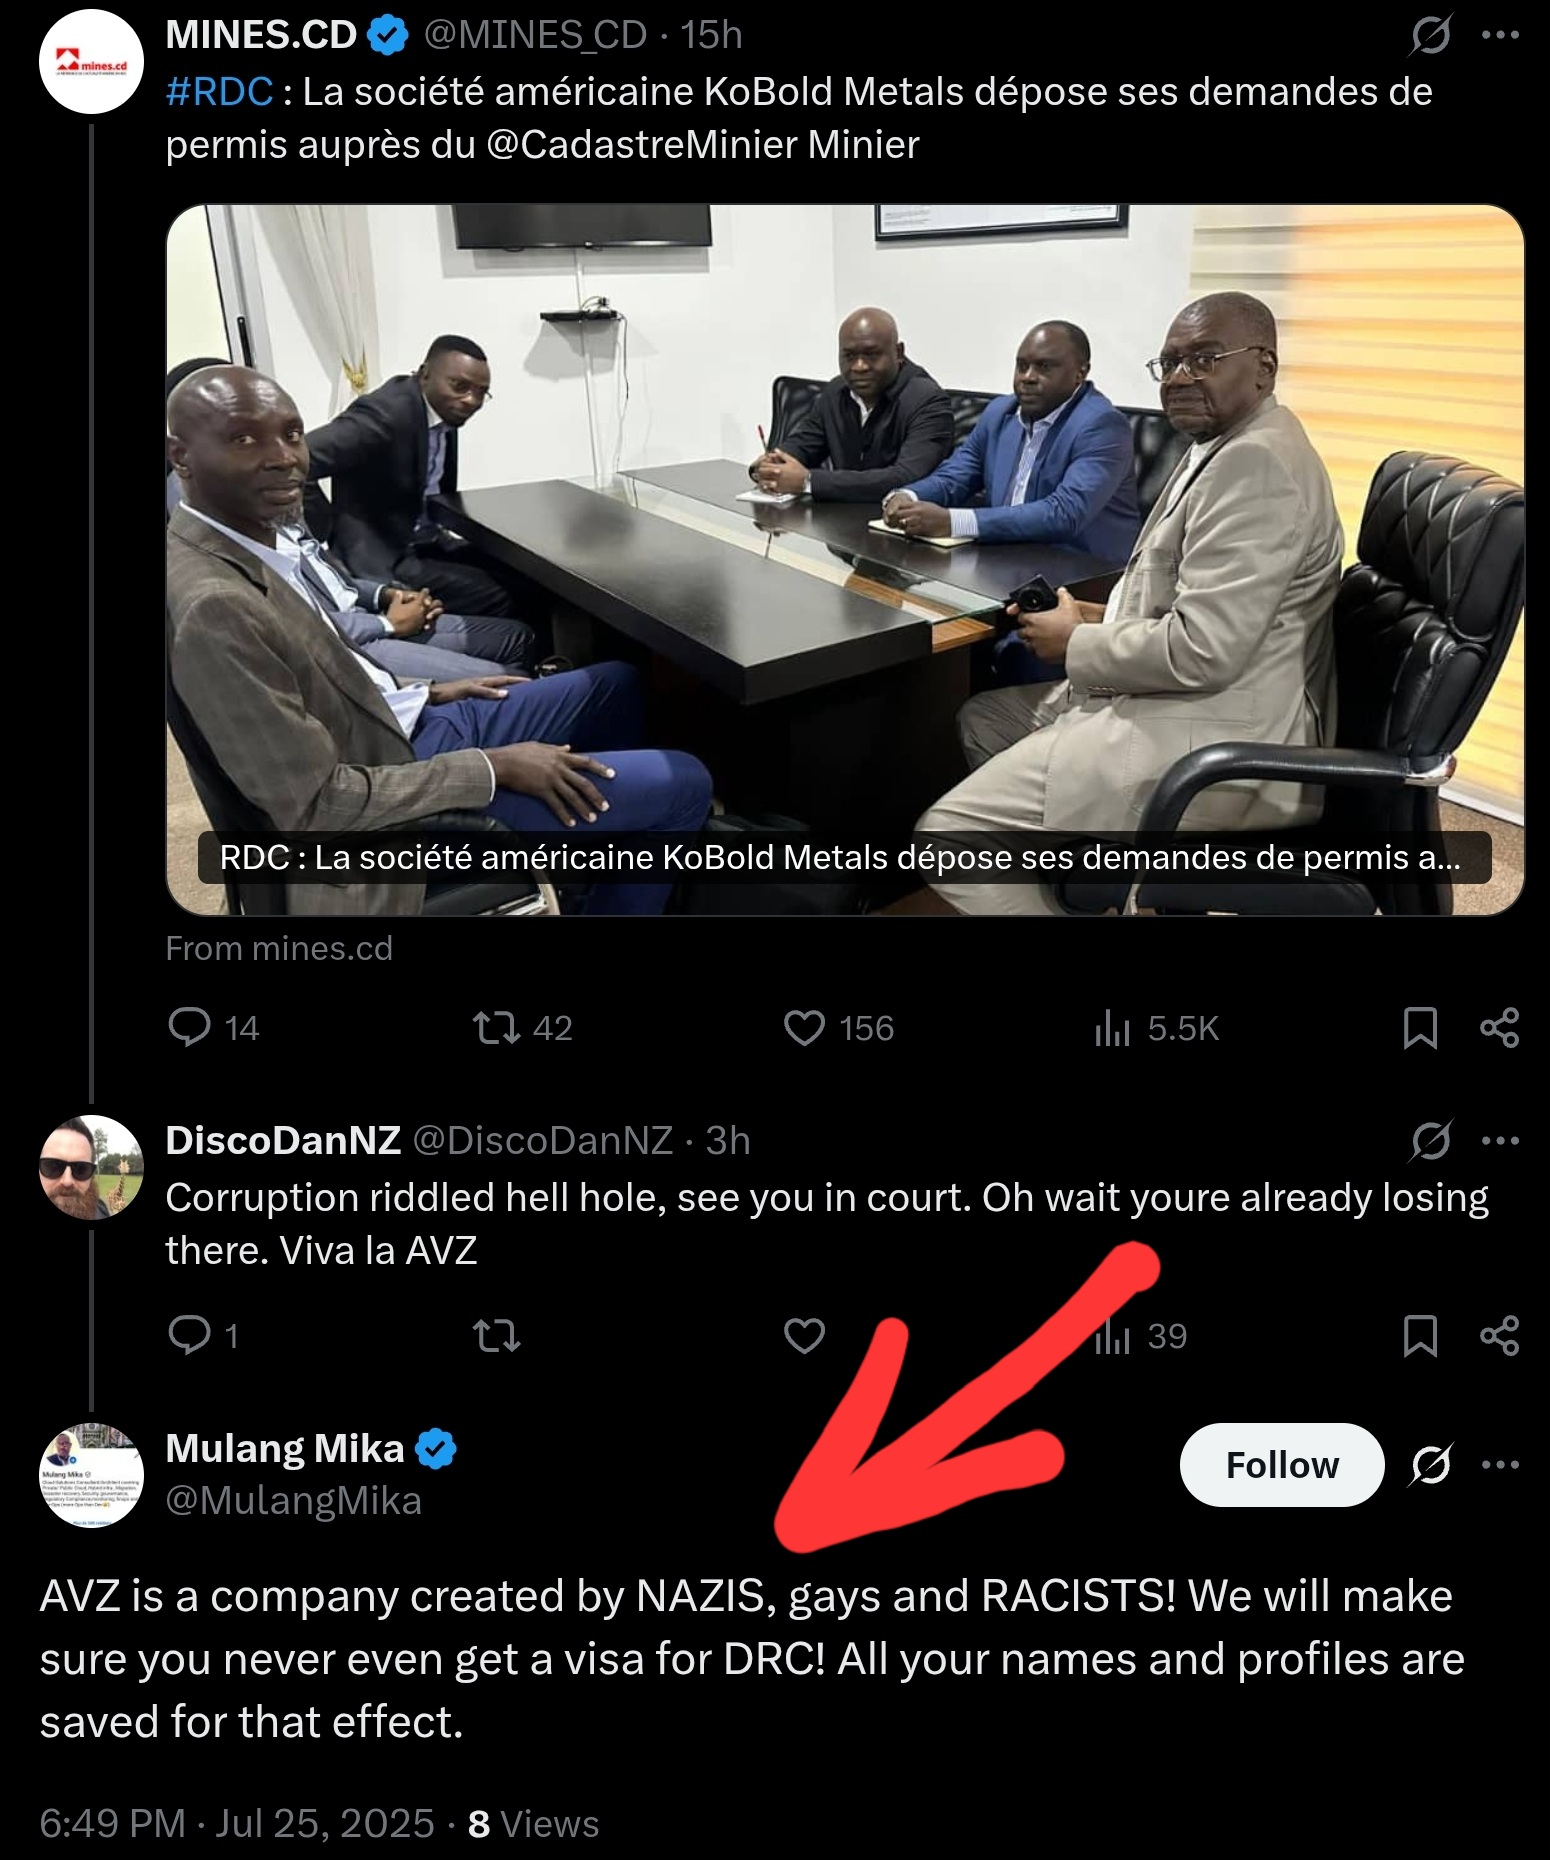Open more options for DiscoDanNZ's comment
Viewport: 1550px width, 1860px height.
pos(1500,1141)
